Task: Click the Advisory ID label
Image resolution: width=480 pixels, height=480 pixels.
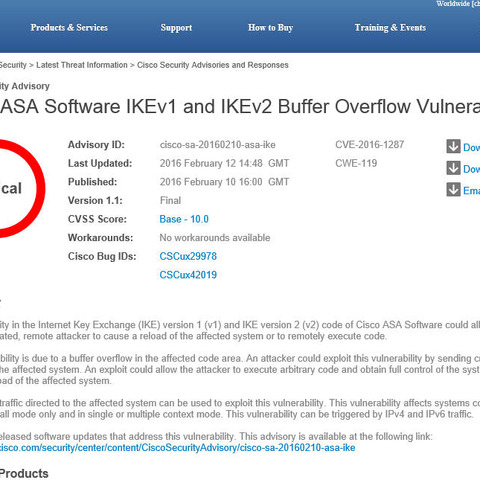Action: coord(96,145)
